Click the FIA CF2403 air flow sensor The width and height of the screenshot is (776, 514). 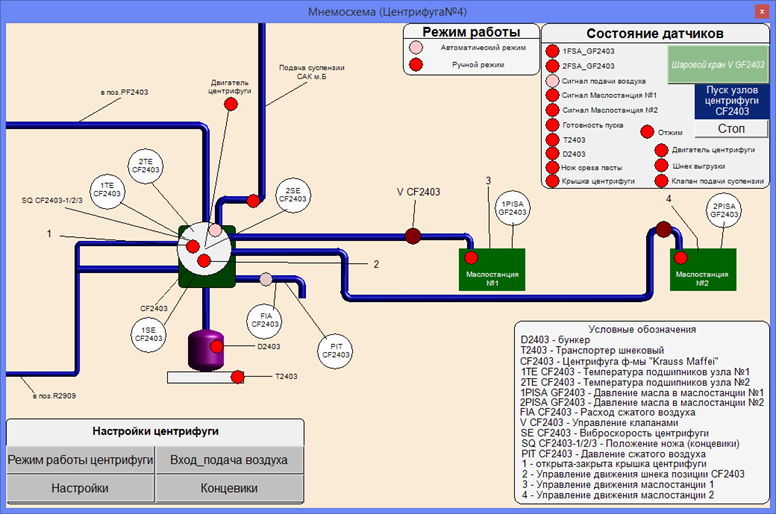click(x=264, y=317)
